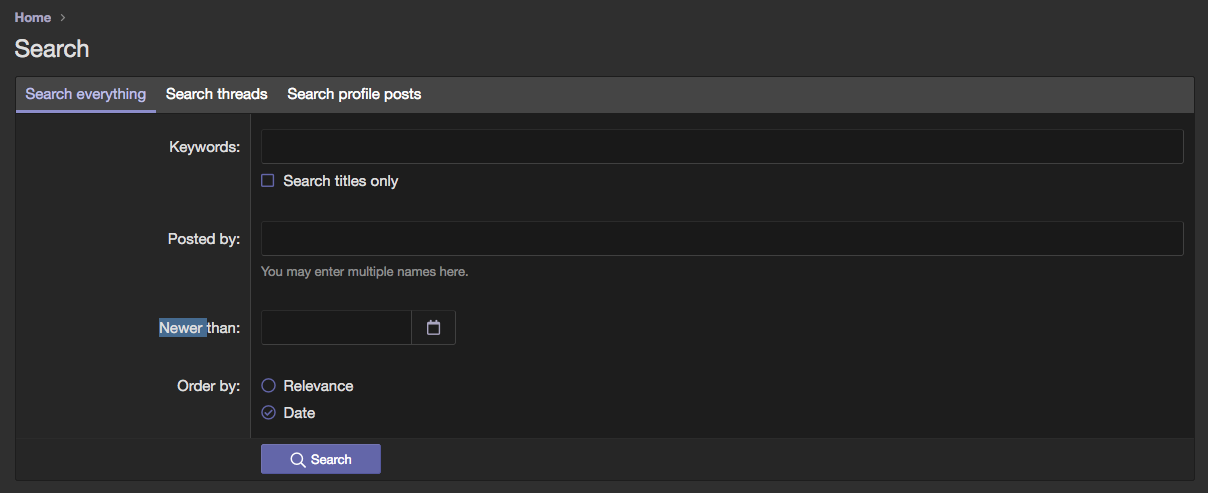Viewport: 1208px width, 493px height.
Task: Click the Search page heading
Action: click(52, 49)
